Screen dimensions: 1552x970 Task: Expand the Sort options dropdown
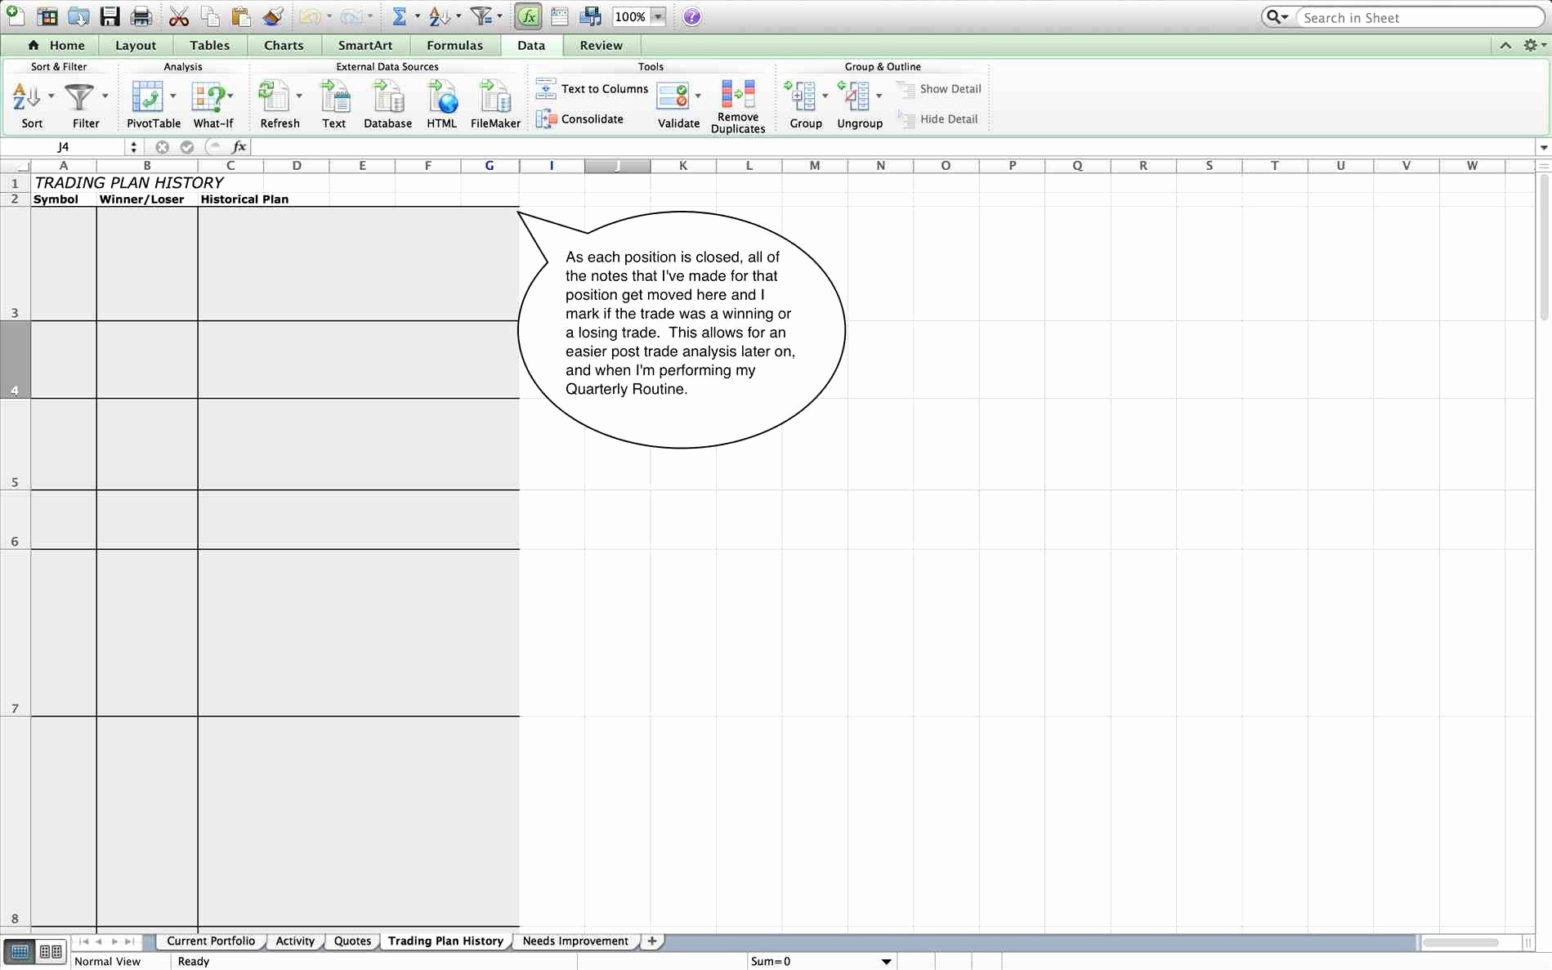(x=50, y=95)
